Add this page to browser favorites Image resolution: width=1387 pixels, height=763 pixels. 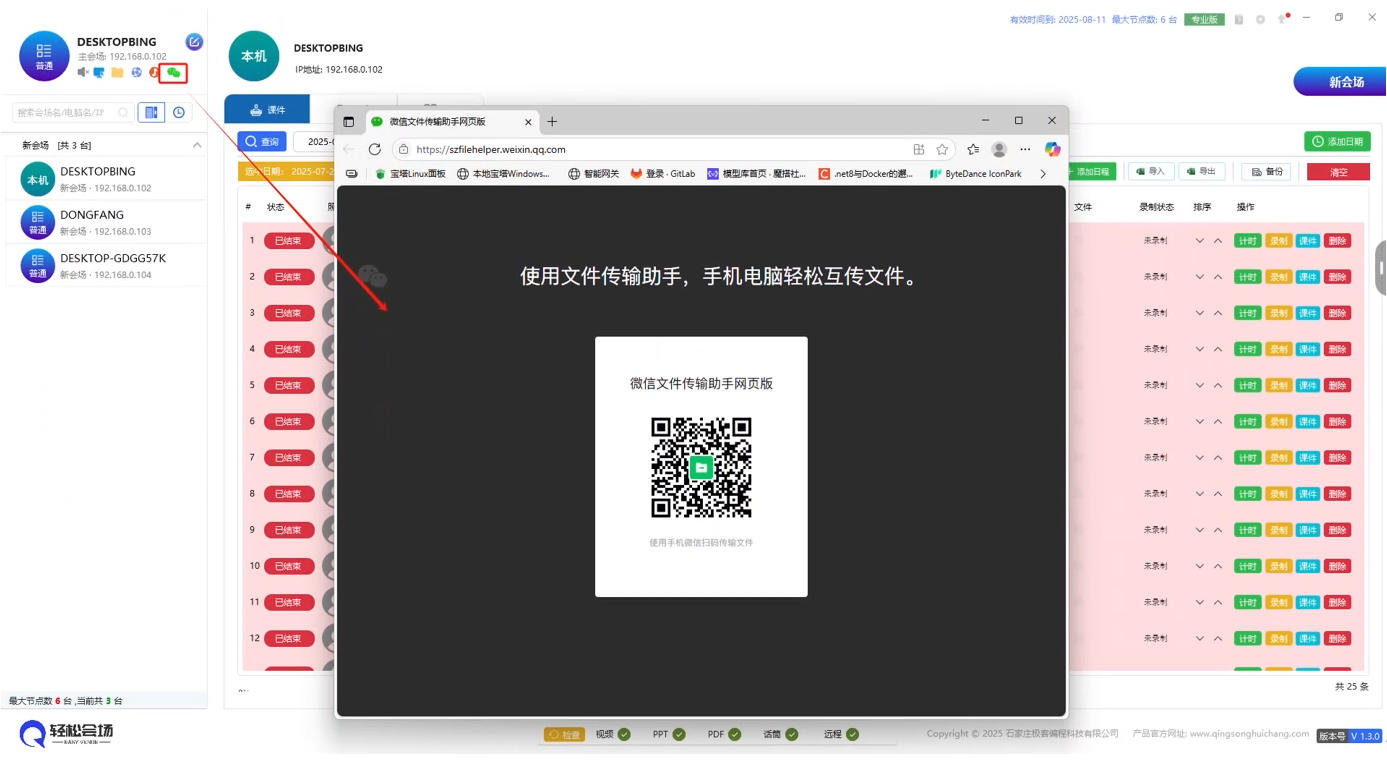[x=942, y=149]
